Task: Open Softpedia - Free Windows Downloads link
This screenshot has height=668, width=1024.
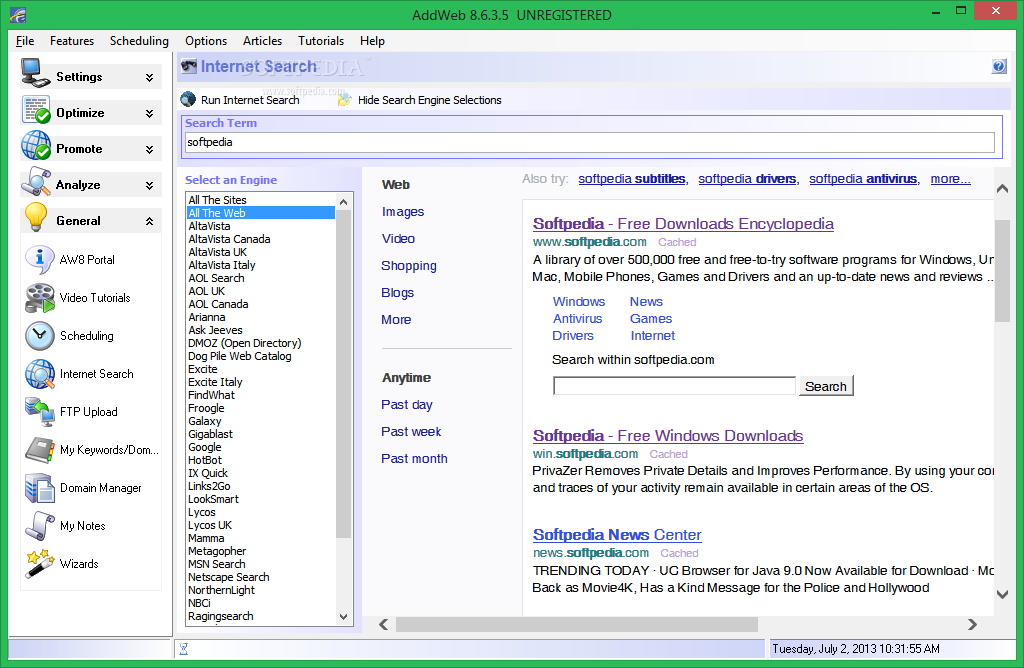Action: click(668, 436)
